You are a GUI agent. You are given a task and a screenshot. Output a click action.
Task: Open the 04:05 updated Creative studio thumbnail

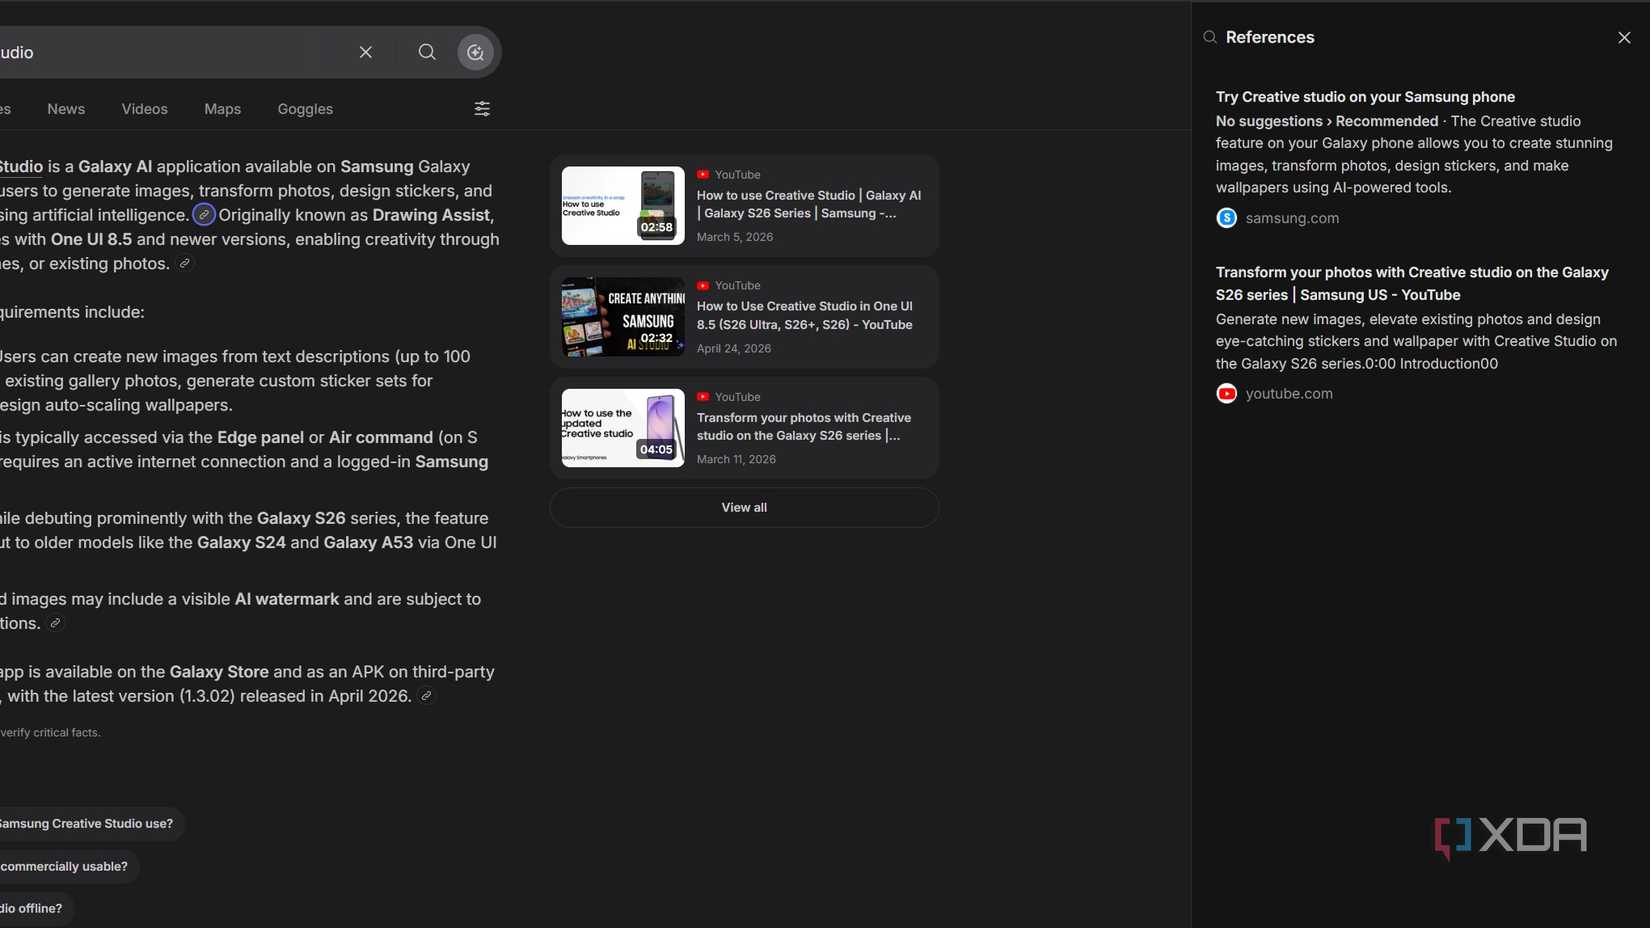623,428
